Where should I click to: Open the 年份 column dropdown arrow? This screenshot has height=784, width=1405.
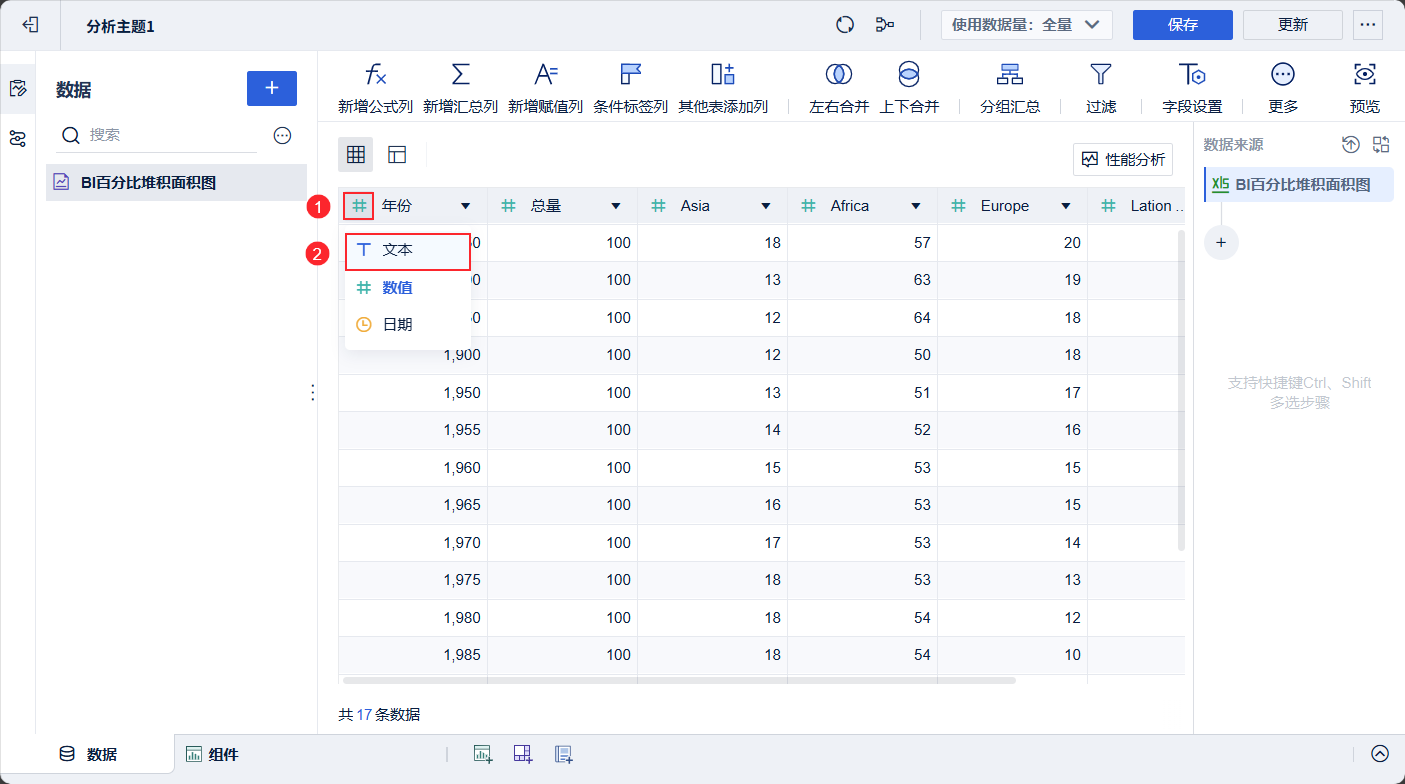(x=465, y=206)
